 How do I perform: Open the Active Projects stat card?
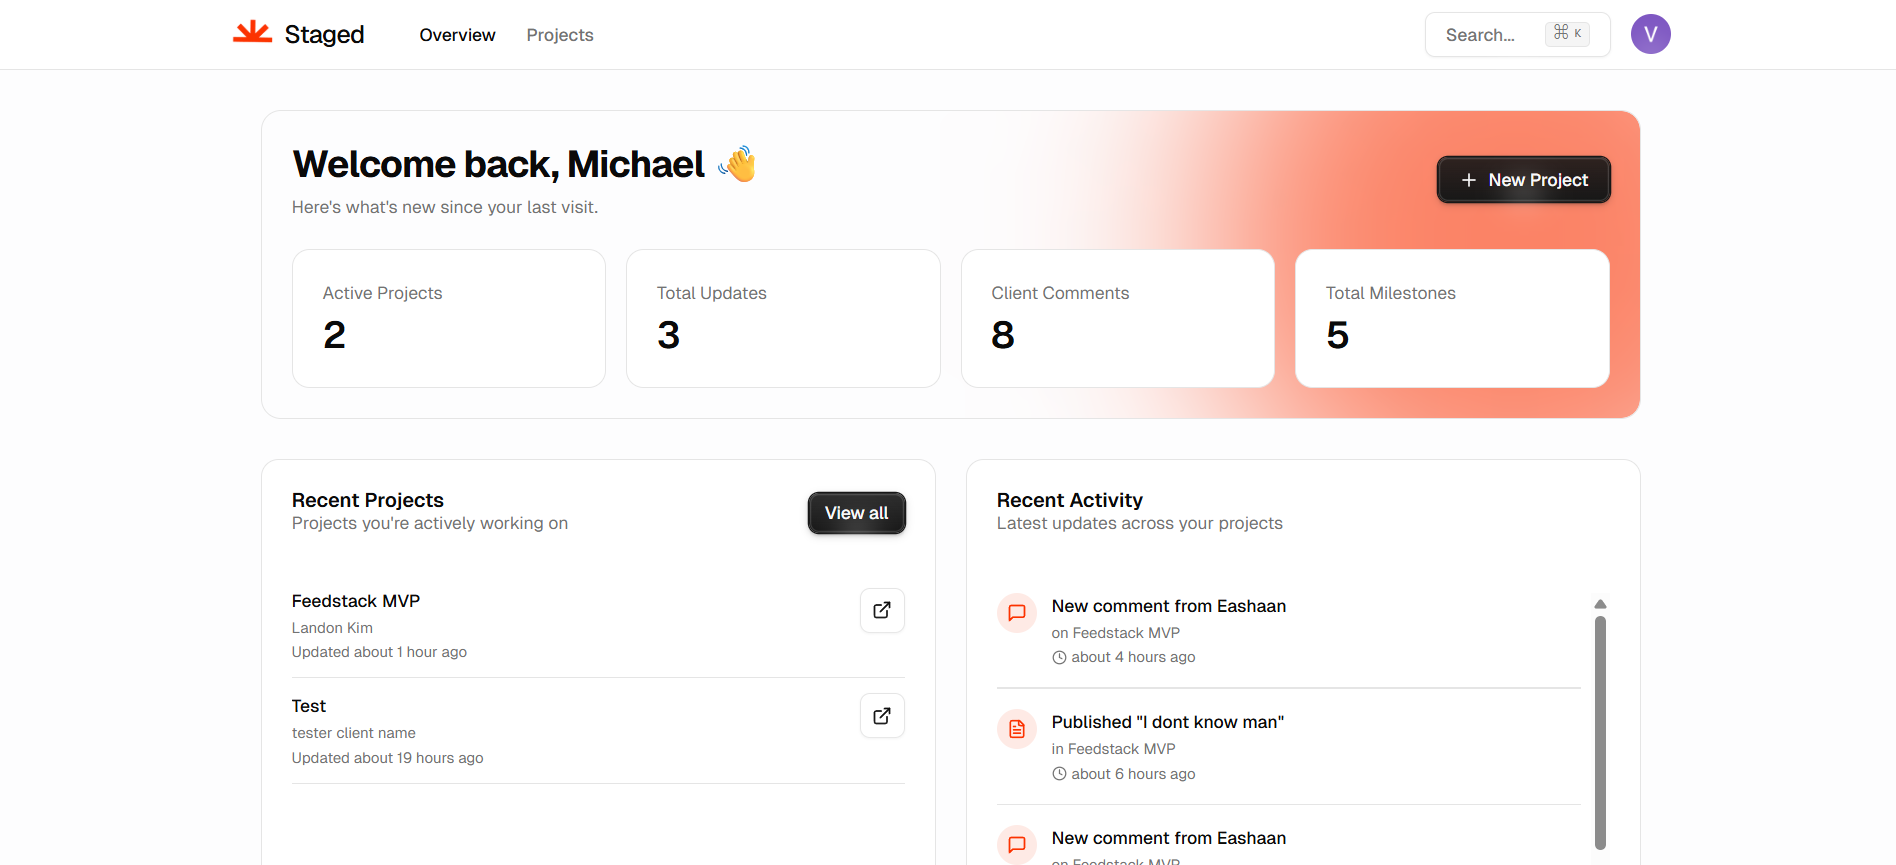click(x=448, y=318)
